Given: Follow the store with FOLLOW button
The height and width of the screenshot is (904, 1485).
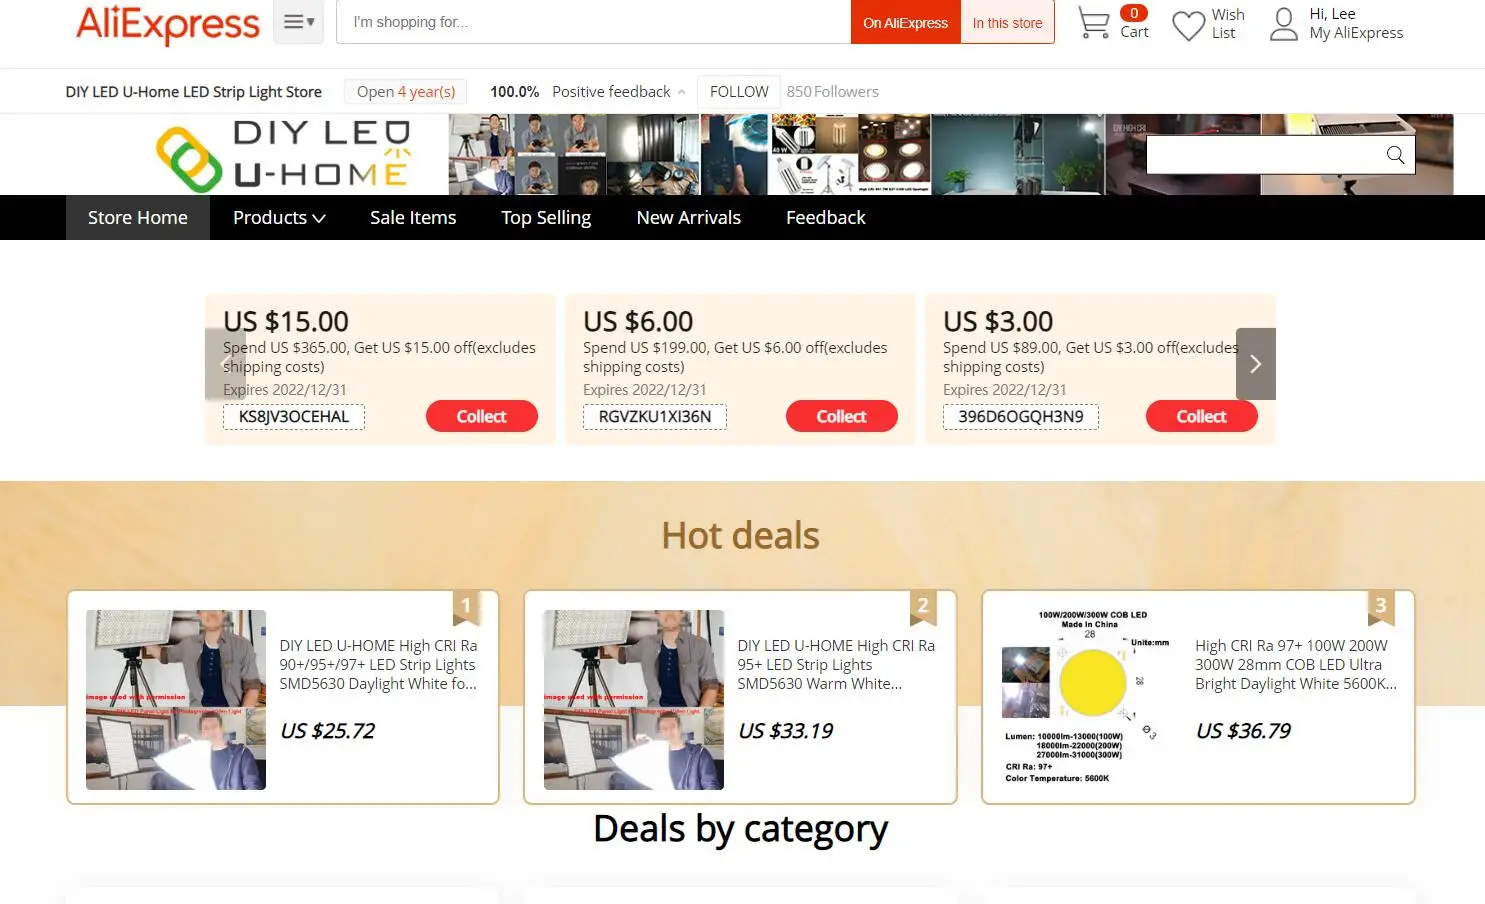Looking at the screenshot, I should point(739,92).
